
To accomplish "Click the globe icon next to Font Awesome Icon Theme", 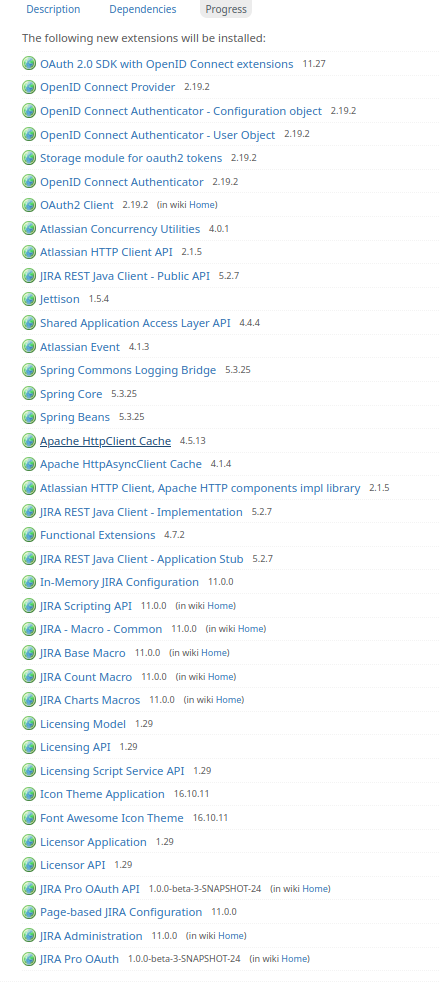I will pyautogui.click(x=29, y=818).
